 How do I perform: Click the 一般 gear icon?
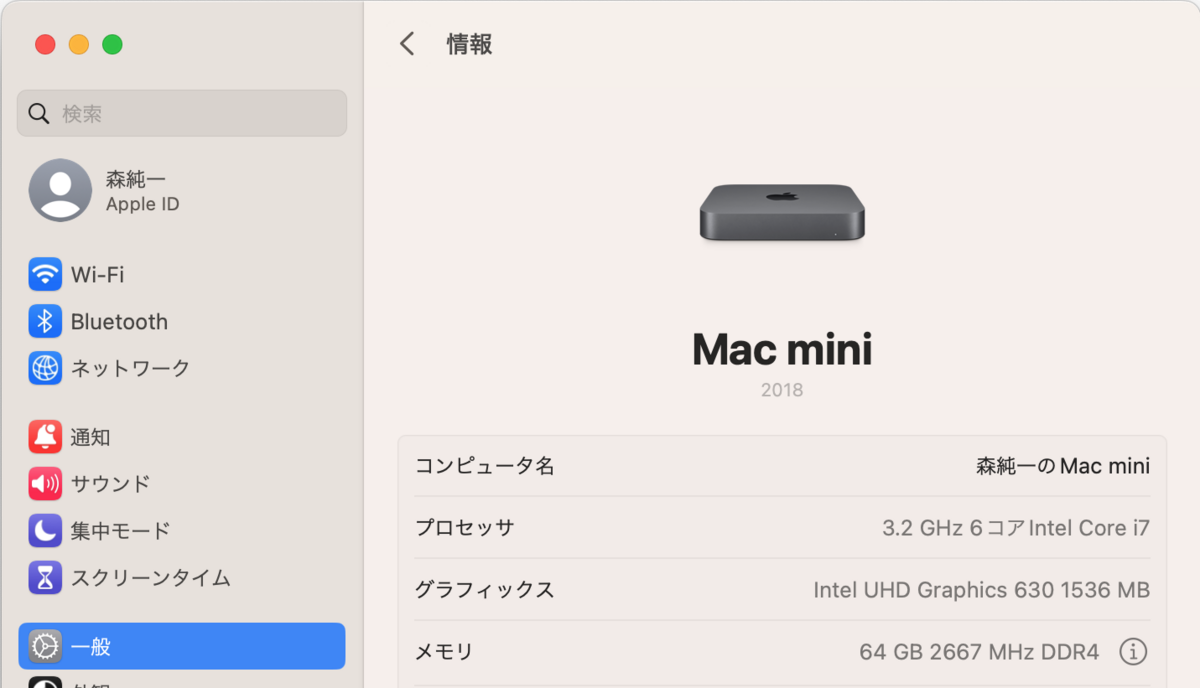[45, 647]
